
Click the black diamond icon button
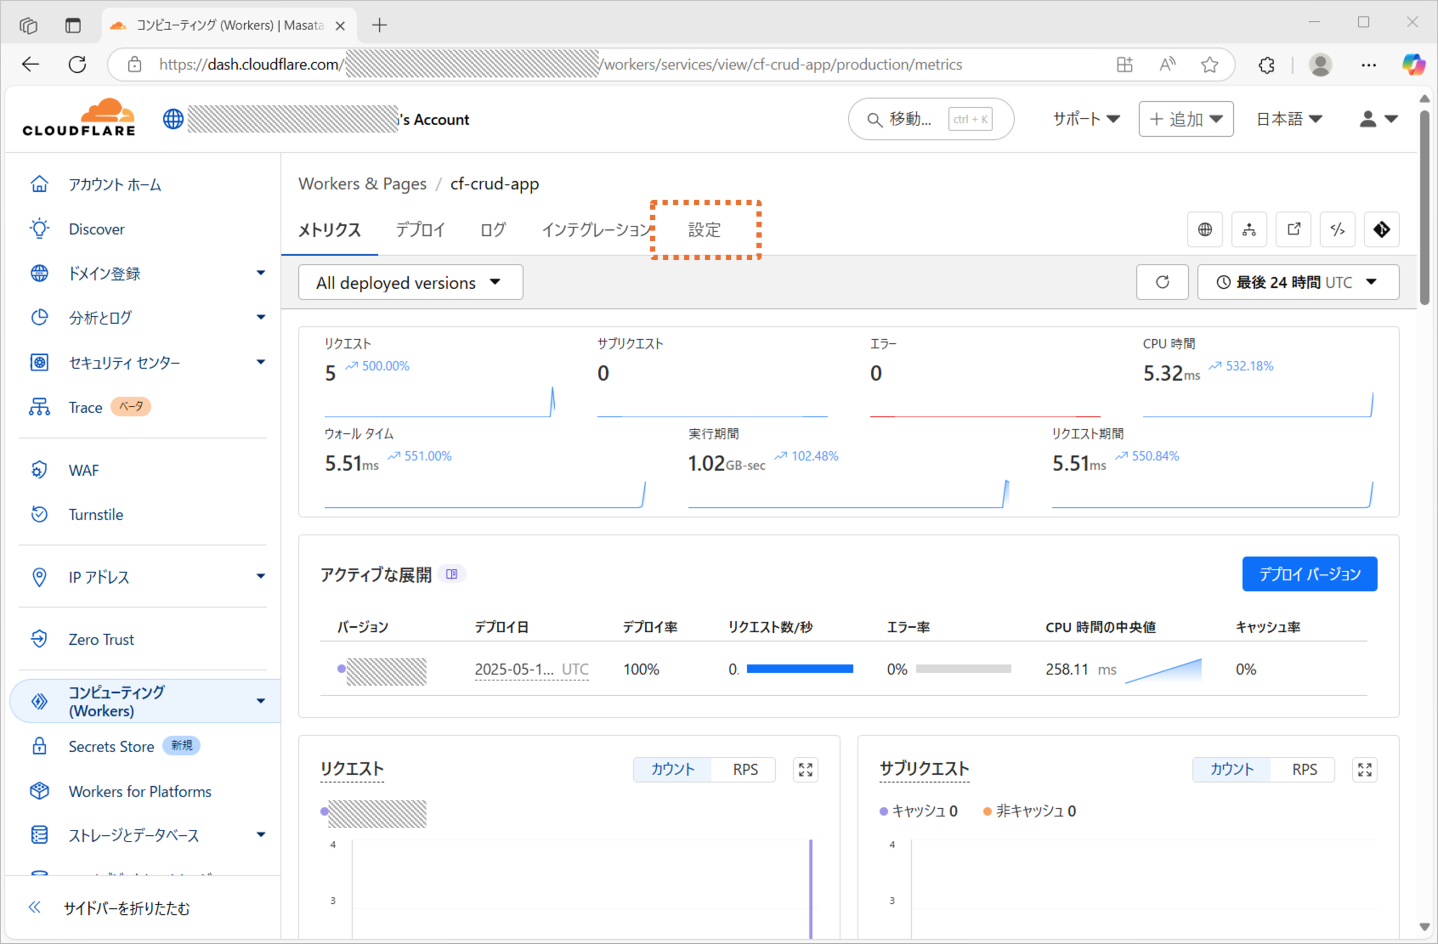(x=1382, y=230)
